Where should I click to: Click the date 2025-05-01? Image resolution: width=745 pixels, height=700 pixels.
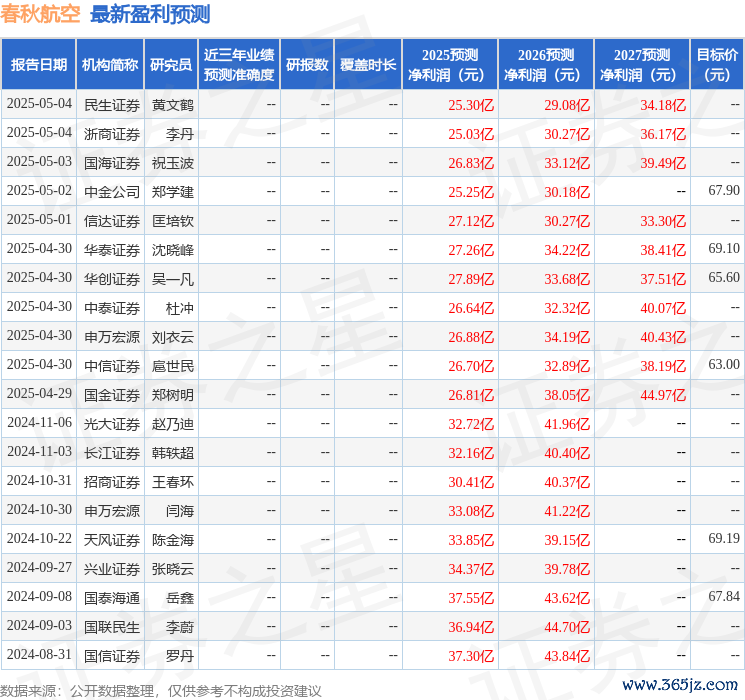click(x=39, y=220)
